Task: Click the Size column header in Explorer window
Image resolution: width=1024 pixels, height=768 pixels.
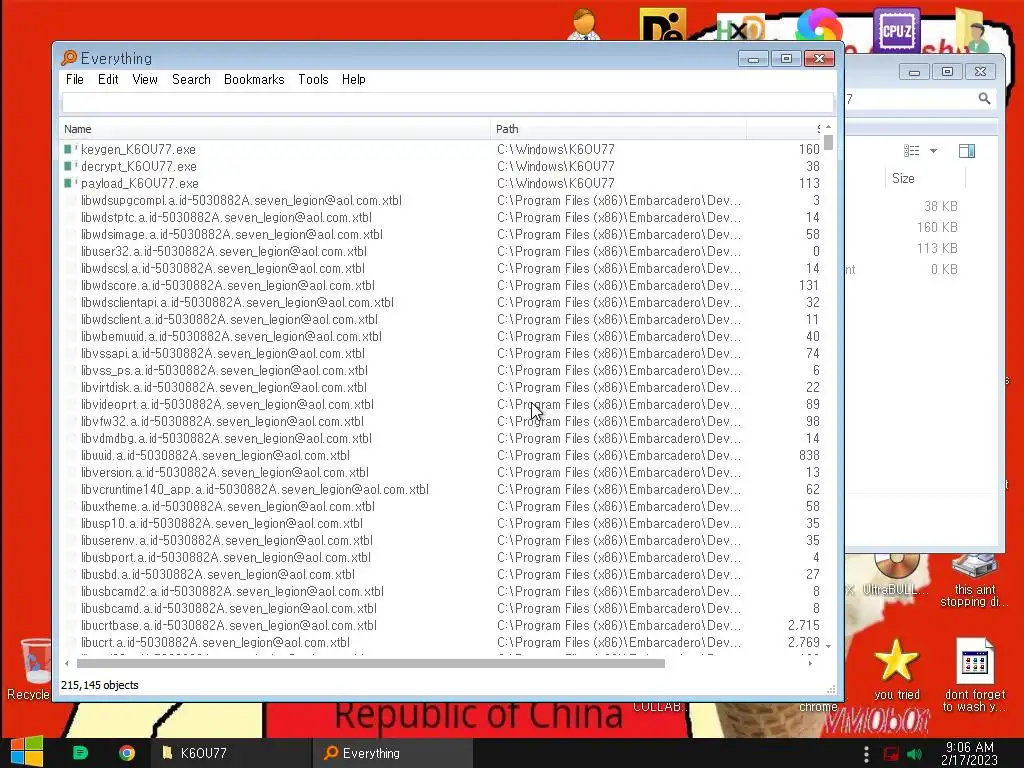Action: point(904,178)
